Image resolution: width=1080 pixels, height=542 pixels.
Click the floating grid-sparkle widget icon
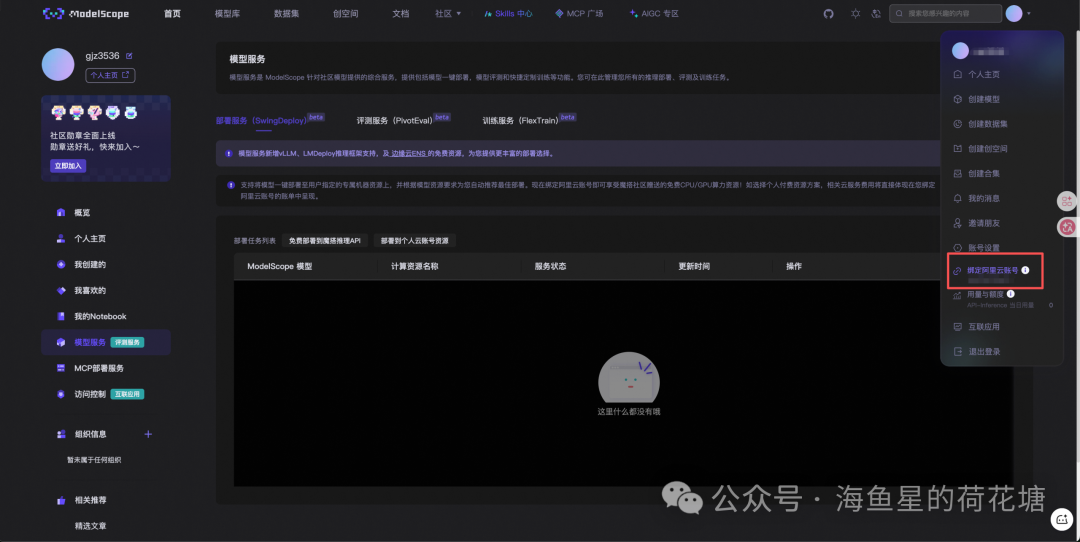pyautogui.click(x=1067, y=201)
